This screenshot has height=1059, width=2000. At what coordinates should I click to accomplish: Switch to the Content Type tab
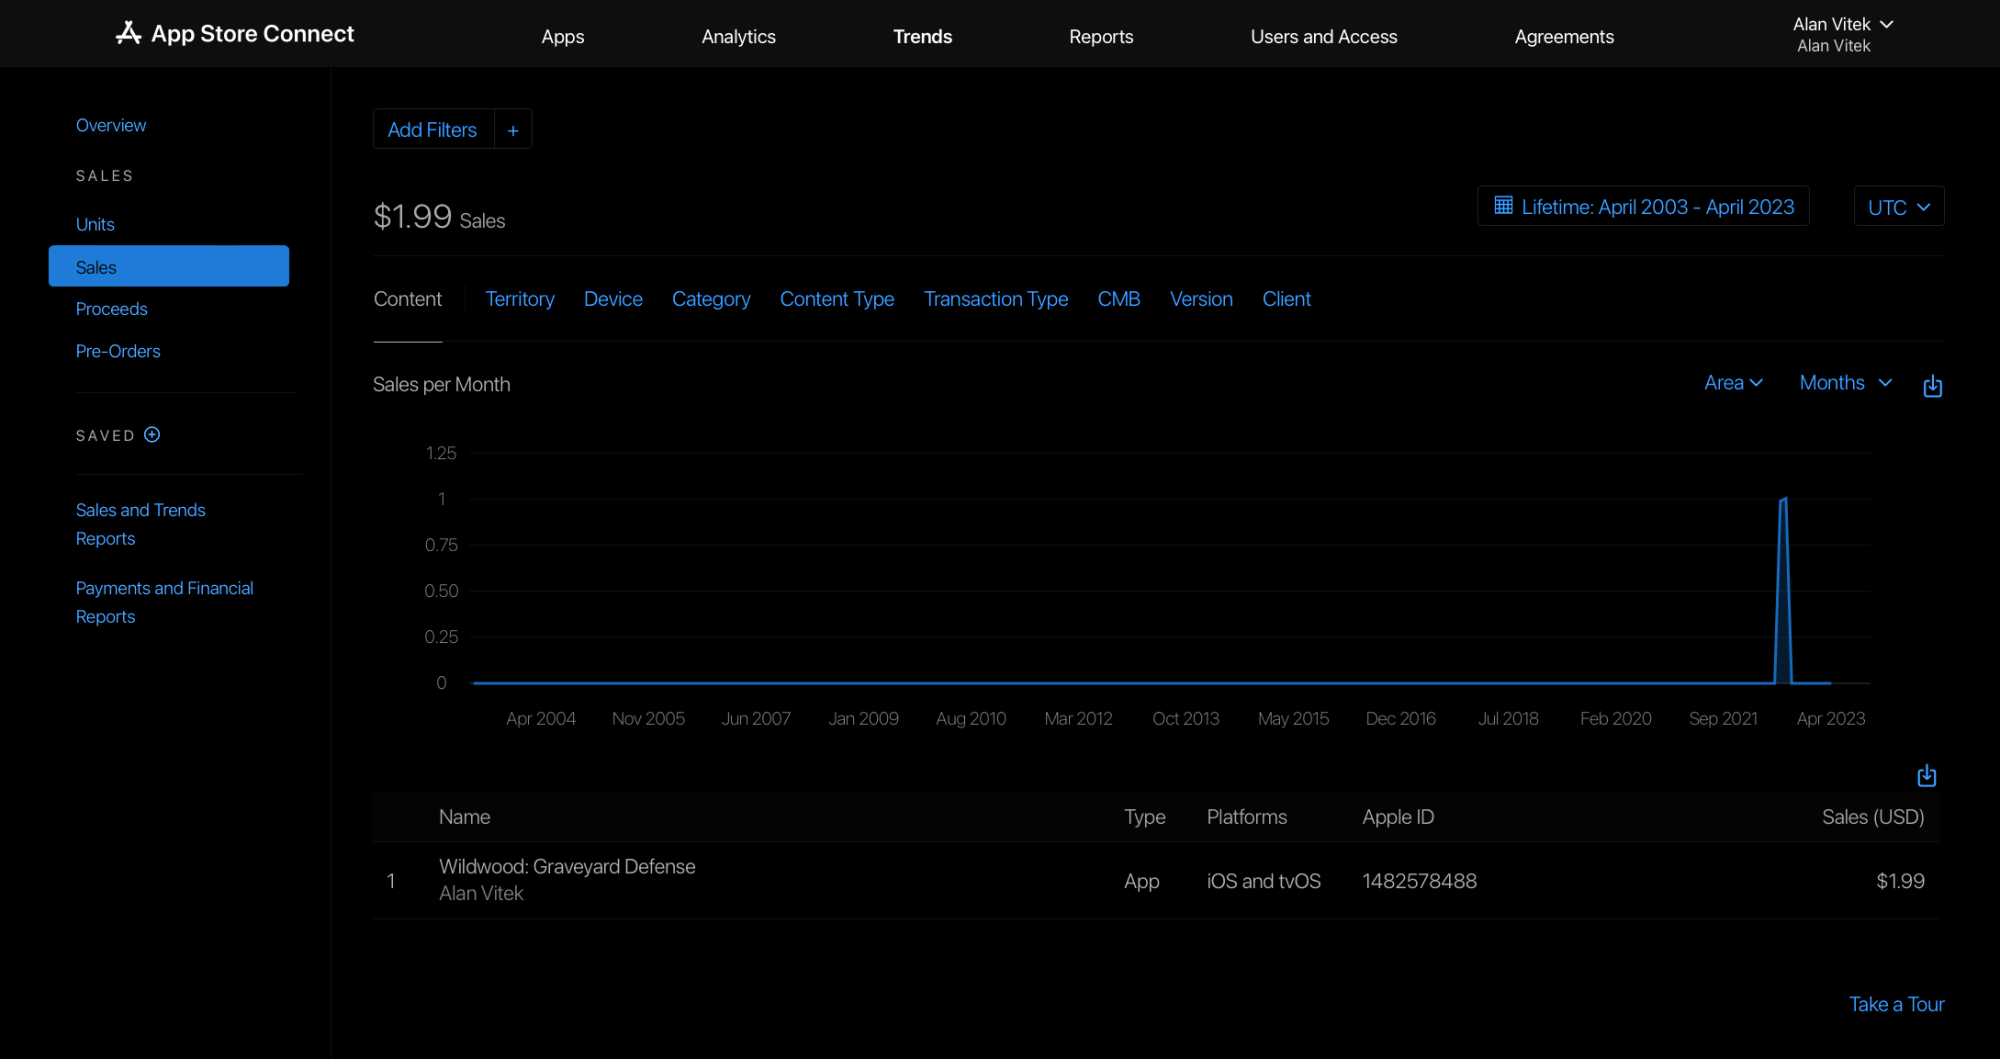point(837,299)
